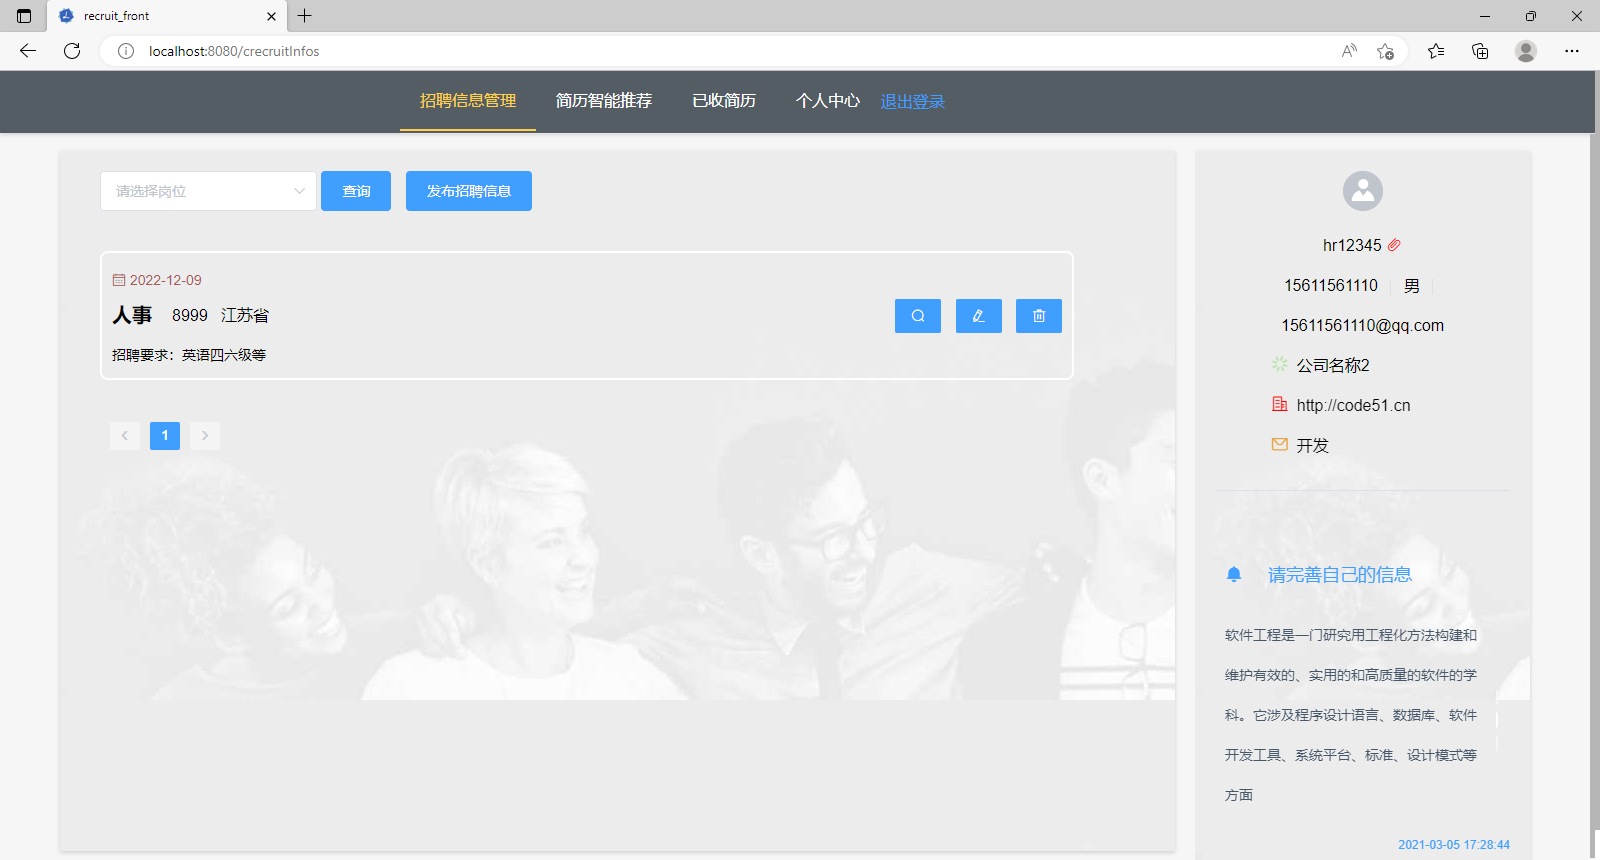
Task: Click the company name 公司名称2
Action: pos(1333,365)
